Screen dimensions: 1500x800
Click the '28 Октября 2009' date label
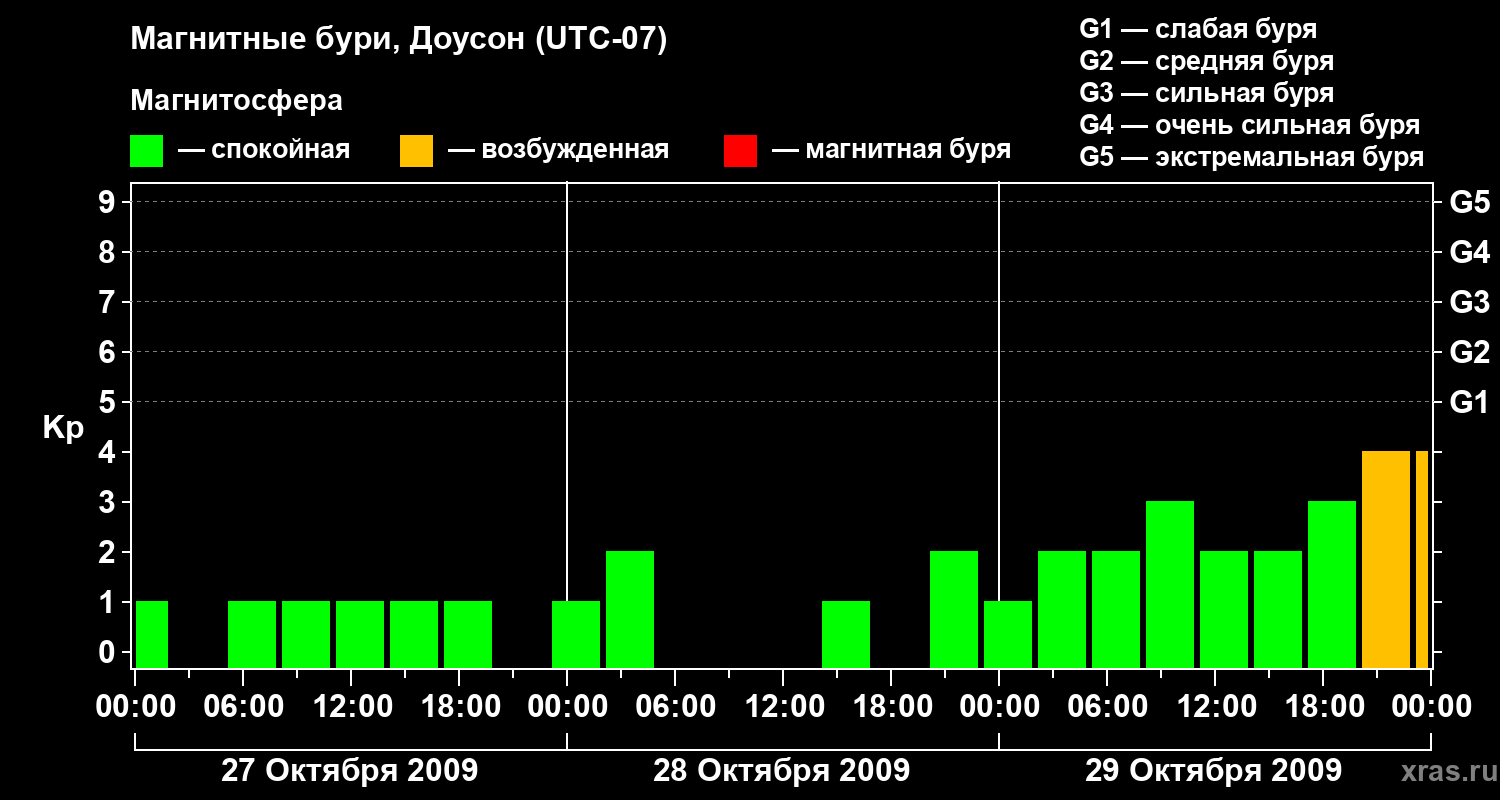[781, 771]
